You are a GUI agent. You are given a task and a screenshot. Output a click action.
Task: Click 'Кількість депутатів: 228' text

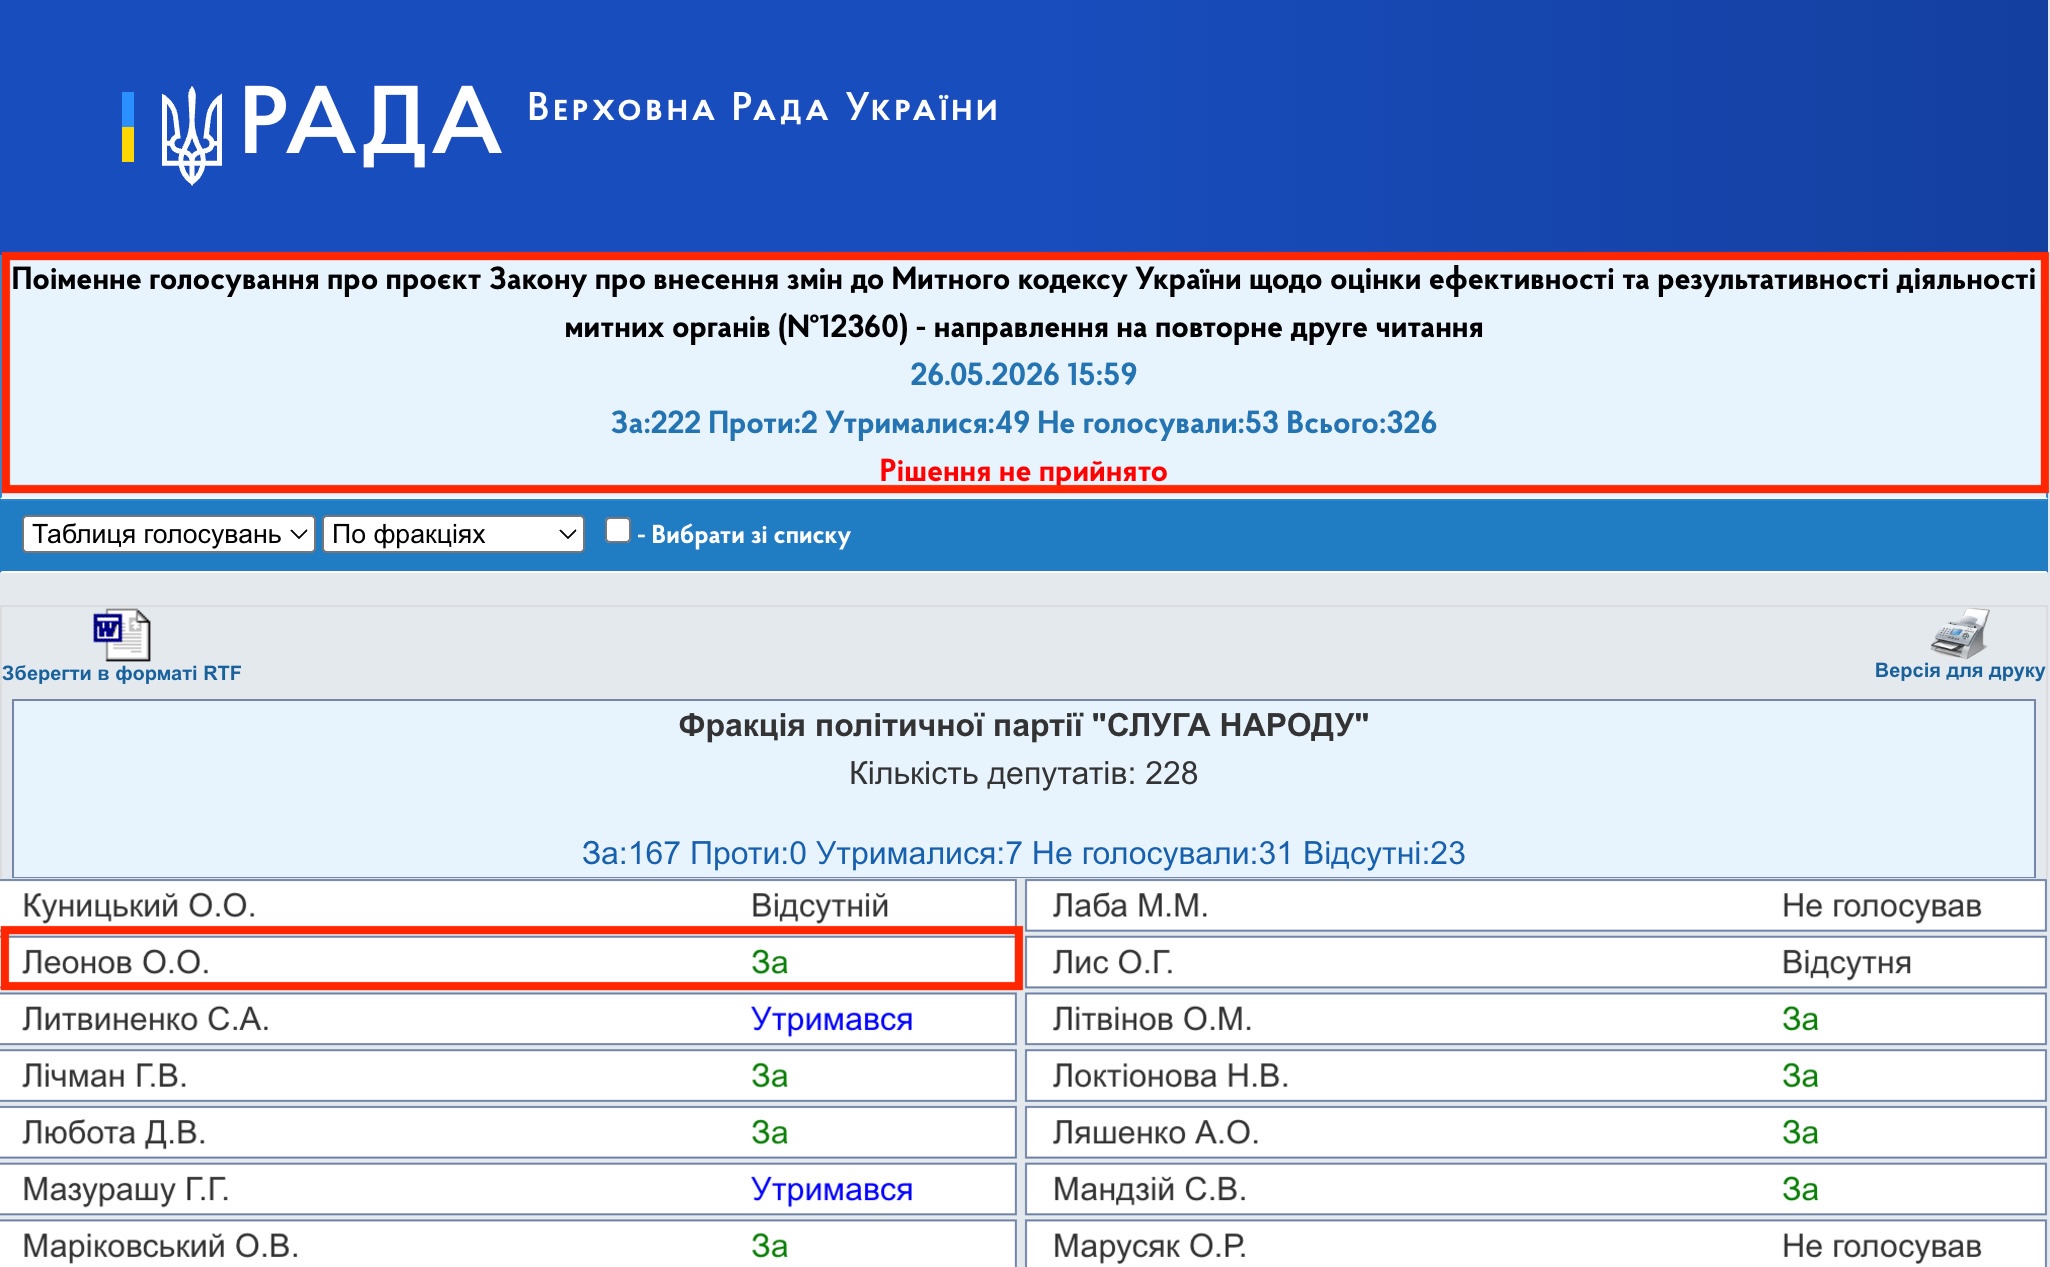click(1023, 773)
